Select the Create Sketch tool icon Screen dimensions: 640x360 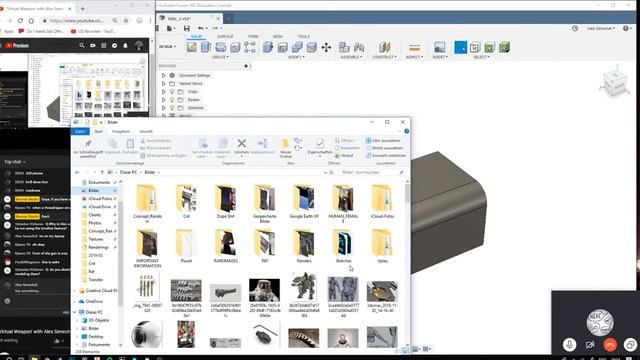point(191,47)
